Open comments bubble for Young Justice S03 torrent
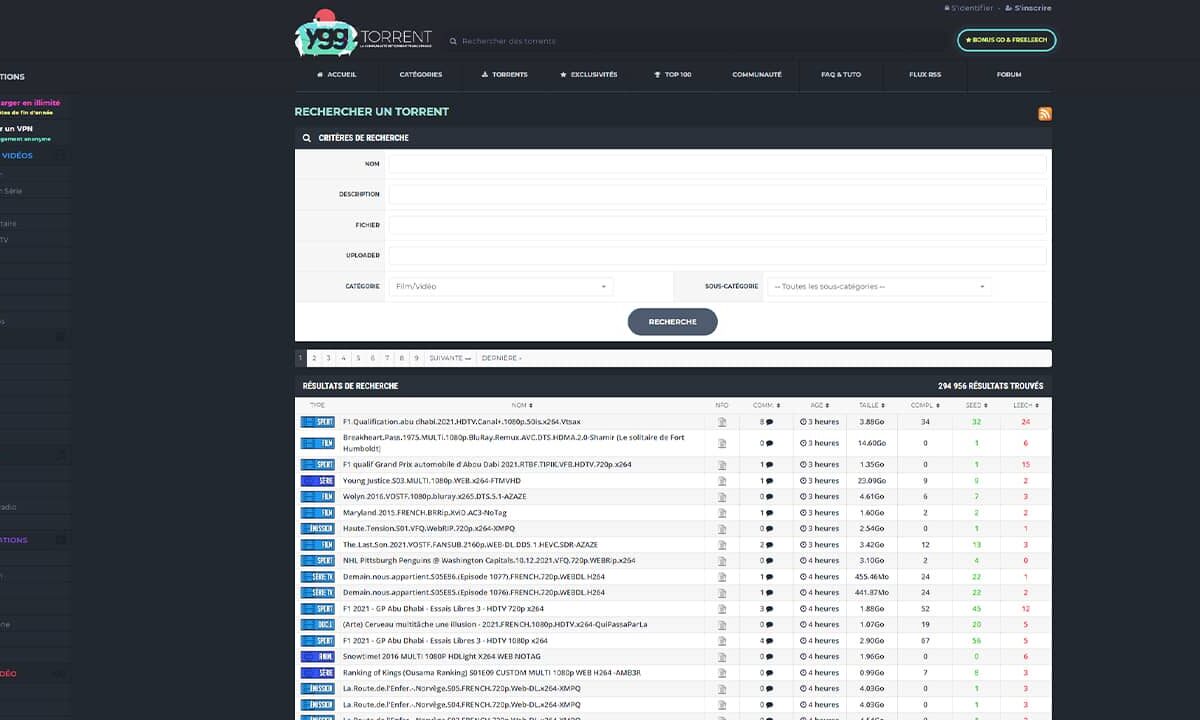The width and height of the screenshot is (1200, 720). point(770,480)
